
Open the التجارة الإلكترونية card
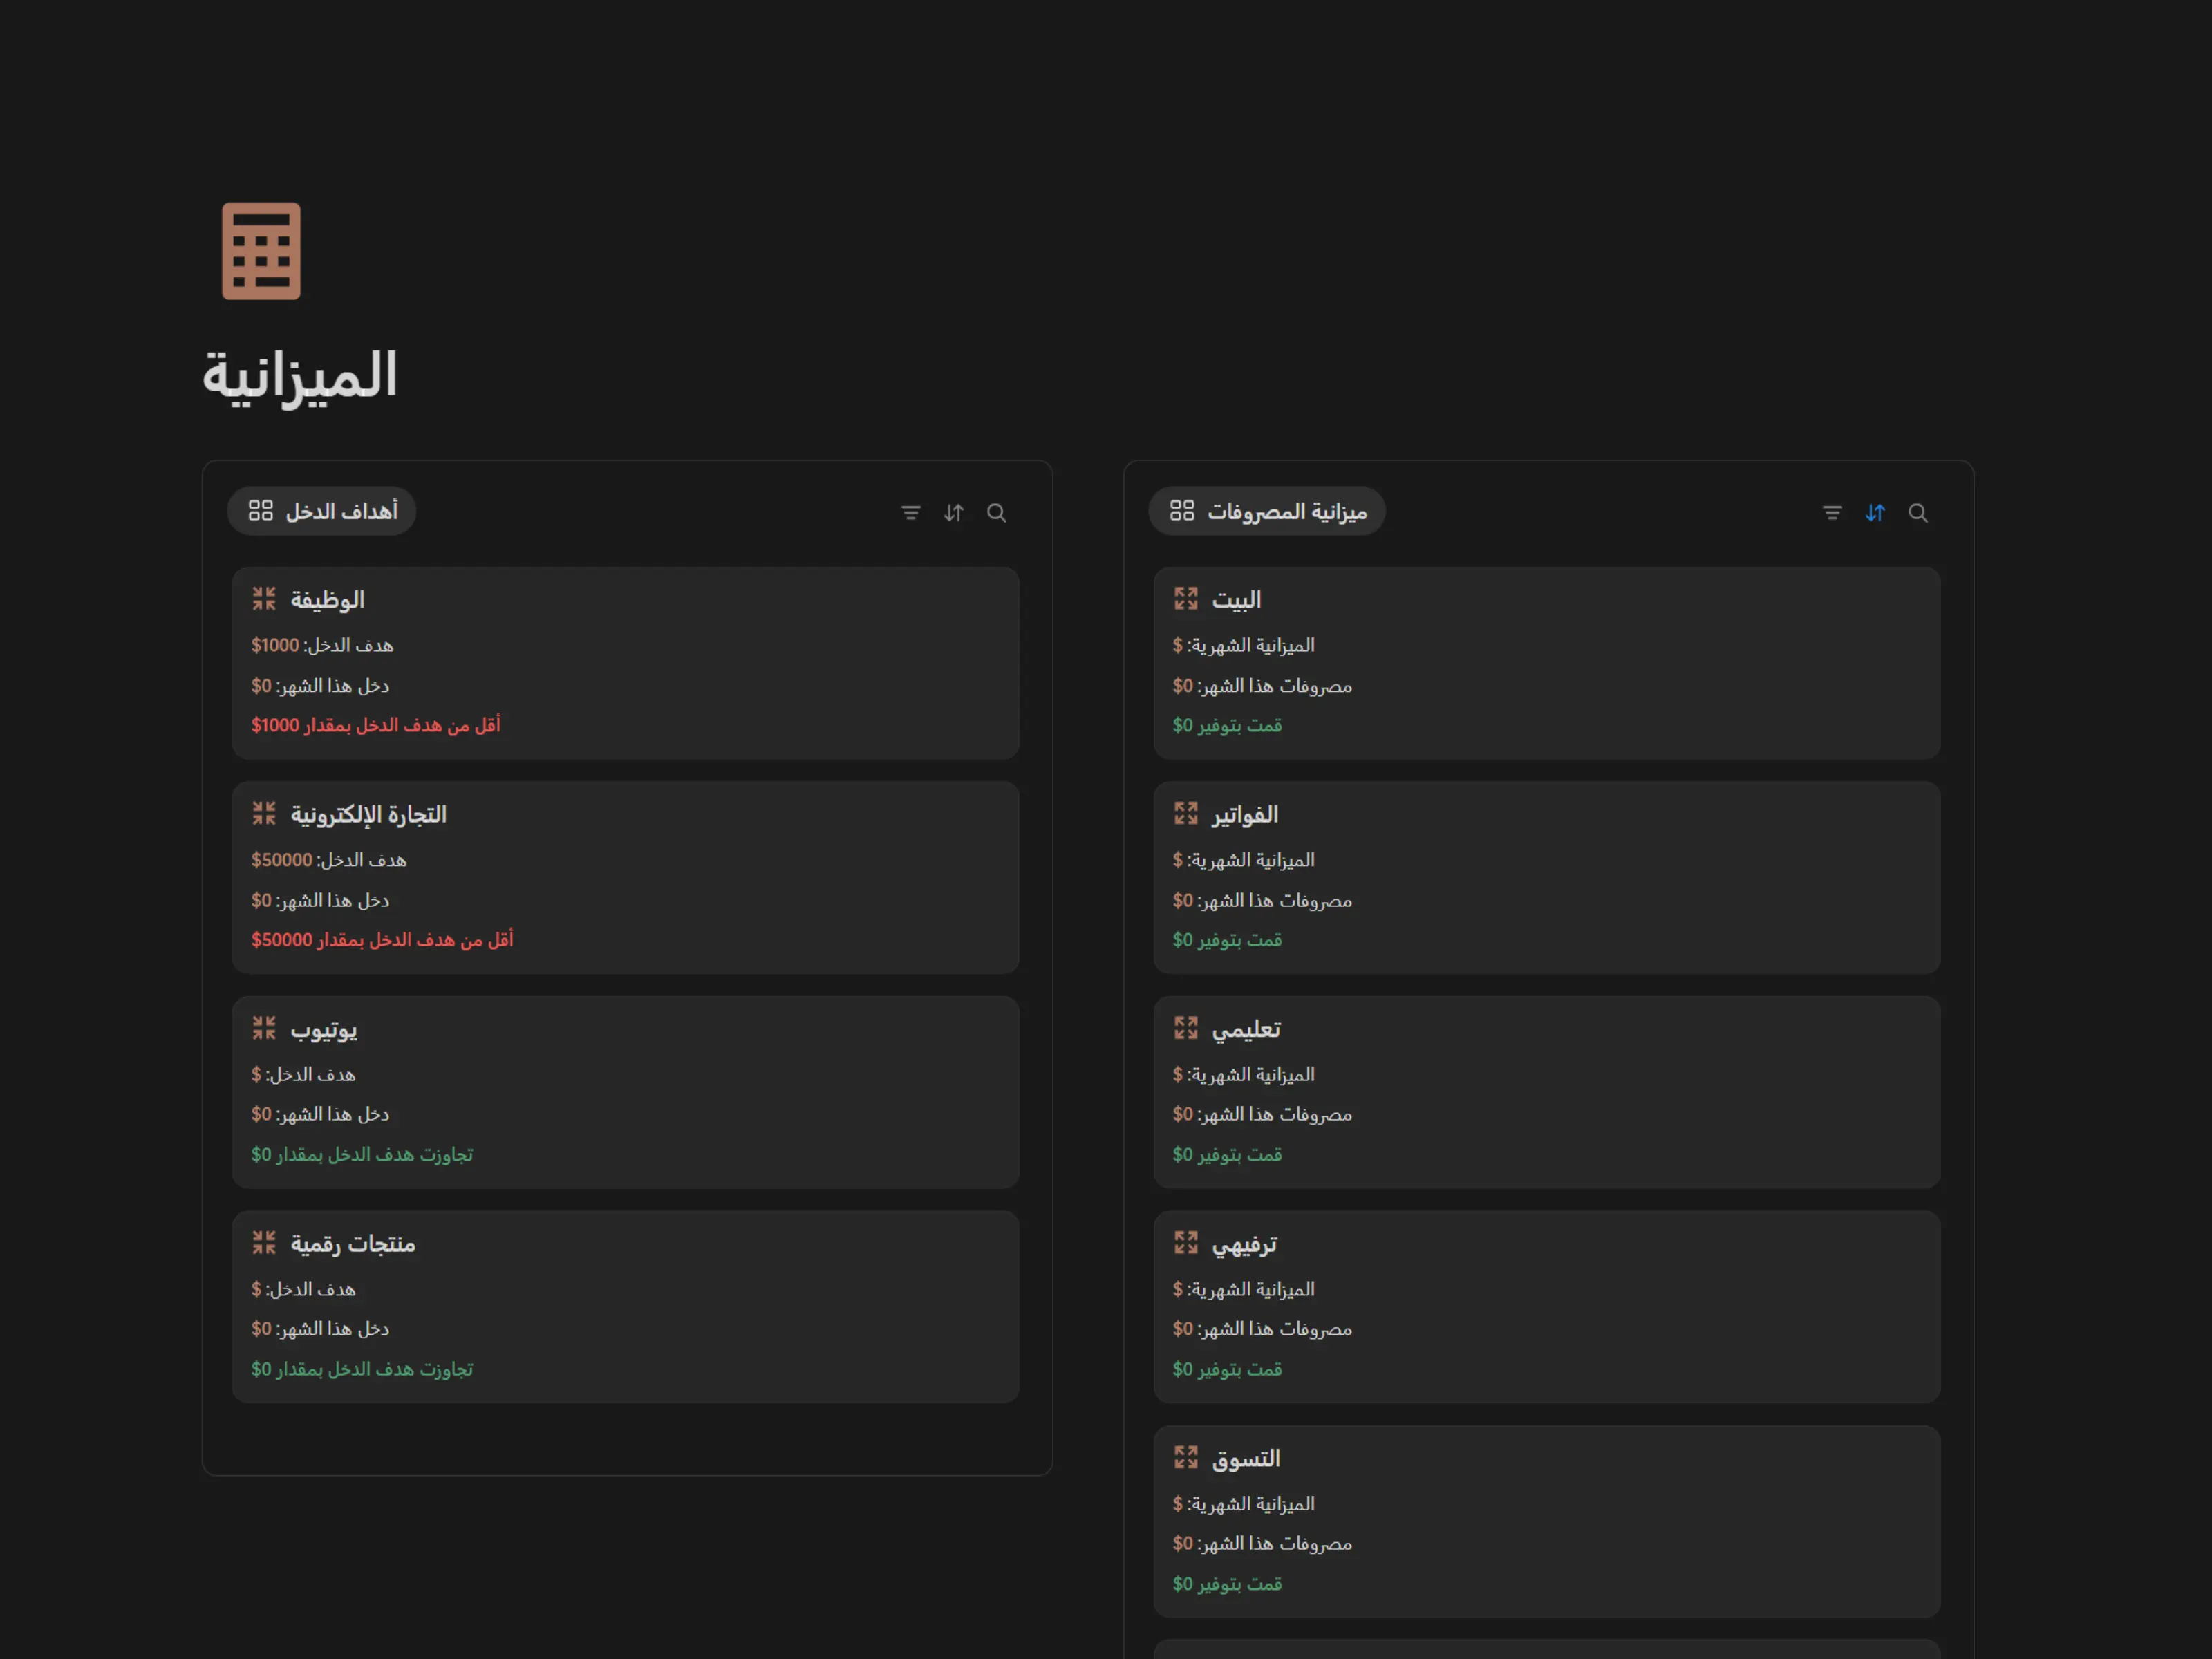click(x=368, y=815)
